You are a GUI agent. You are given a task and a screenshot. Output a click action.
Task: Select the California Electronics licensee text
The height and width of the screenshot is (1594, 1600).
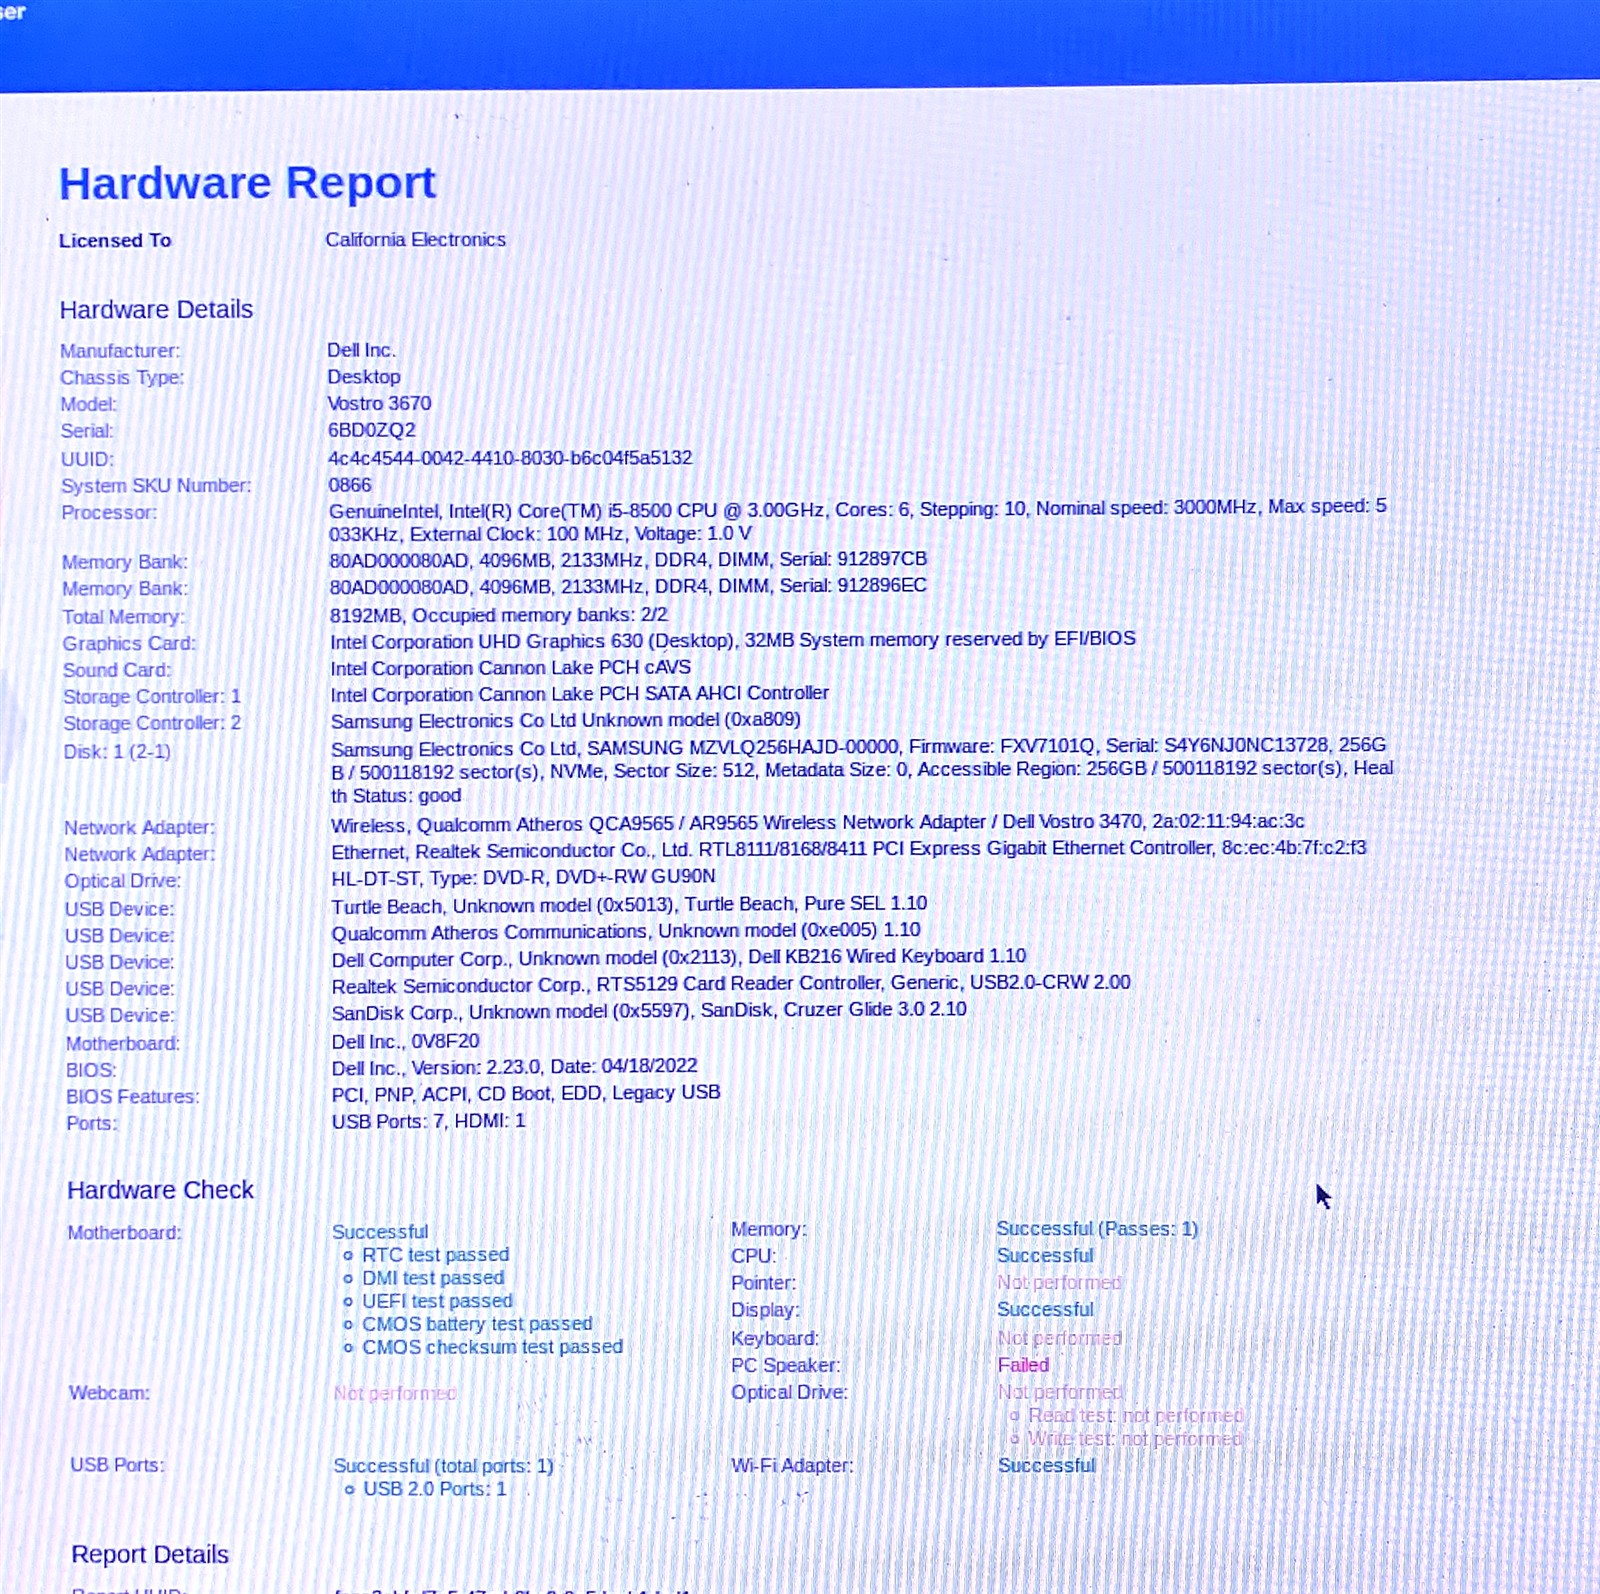(415, 240)
